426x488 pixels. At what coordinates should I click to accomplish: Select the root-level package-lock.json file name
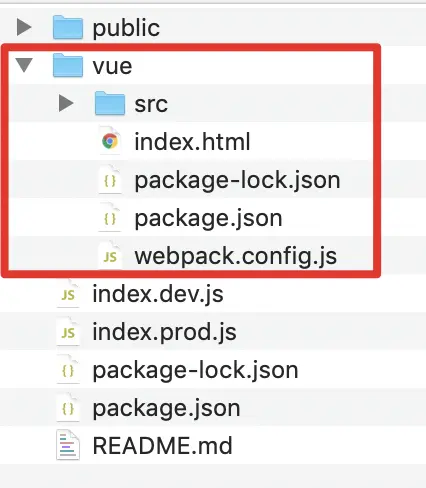point(195,371)
